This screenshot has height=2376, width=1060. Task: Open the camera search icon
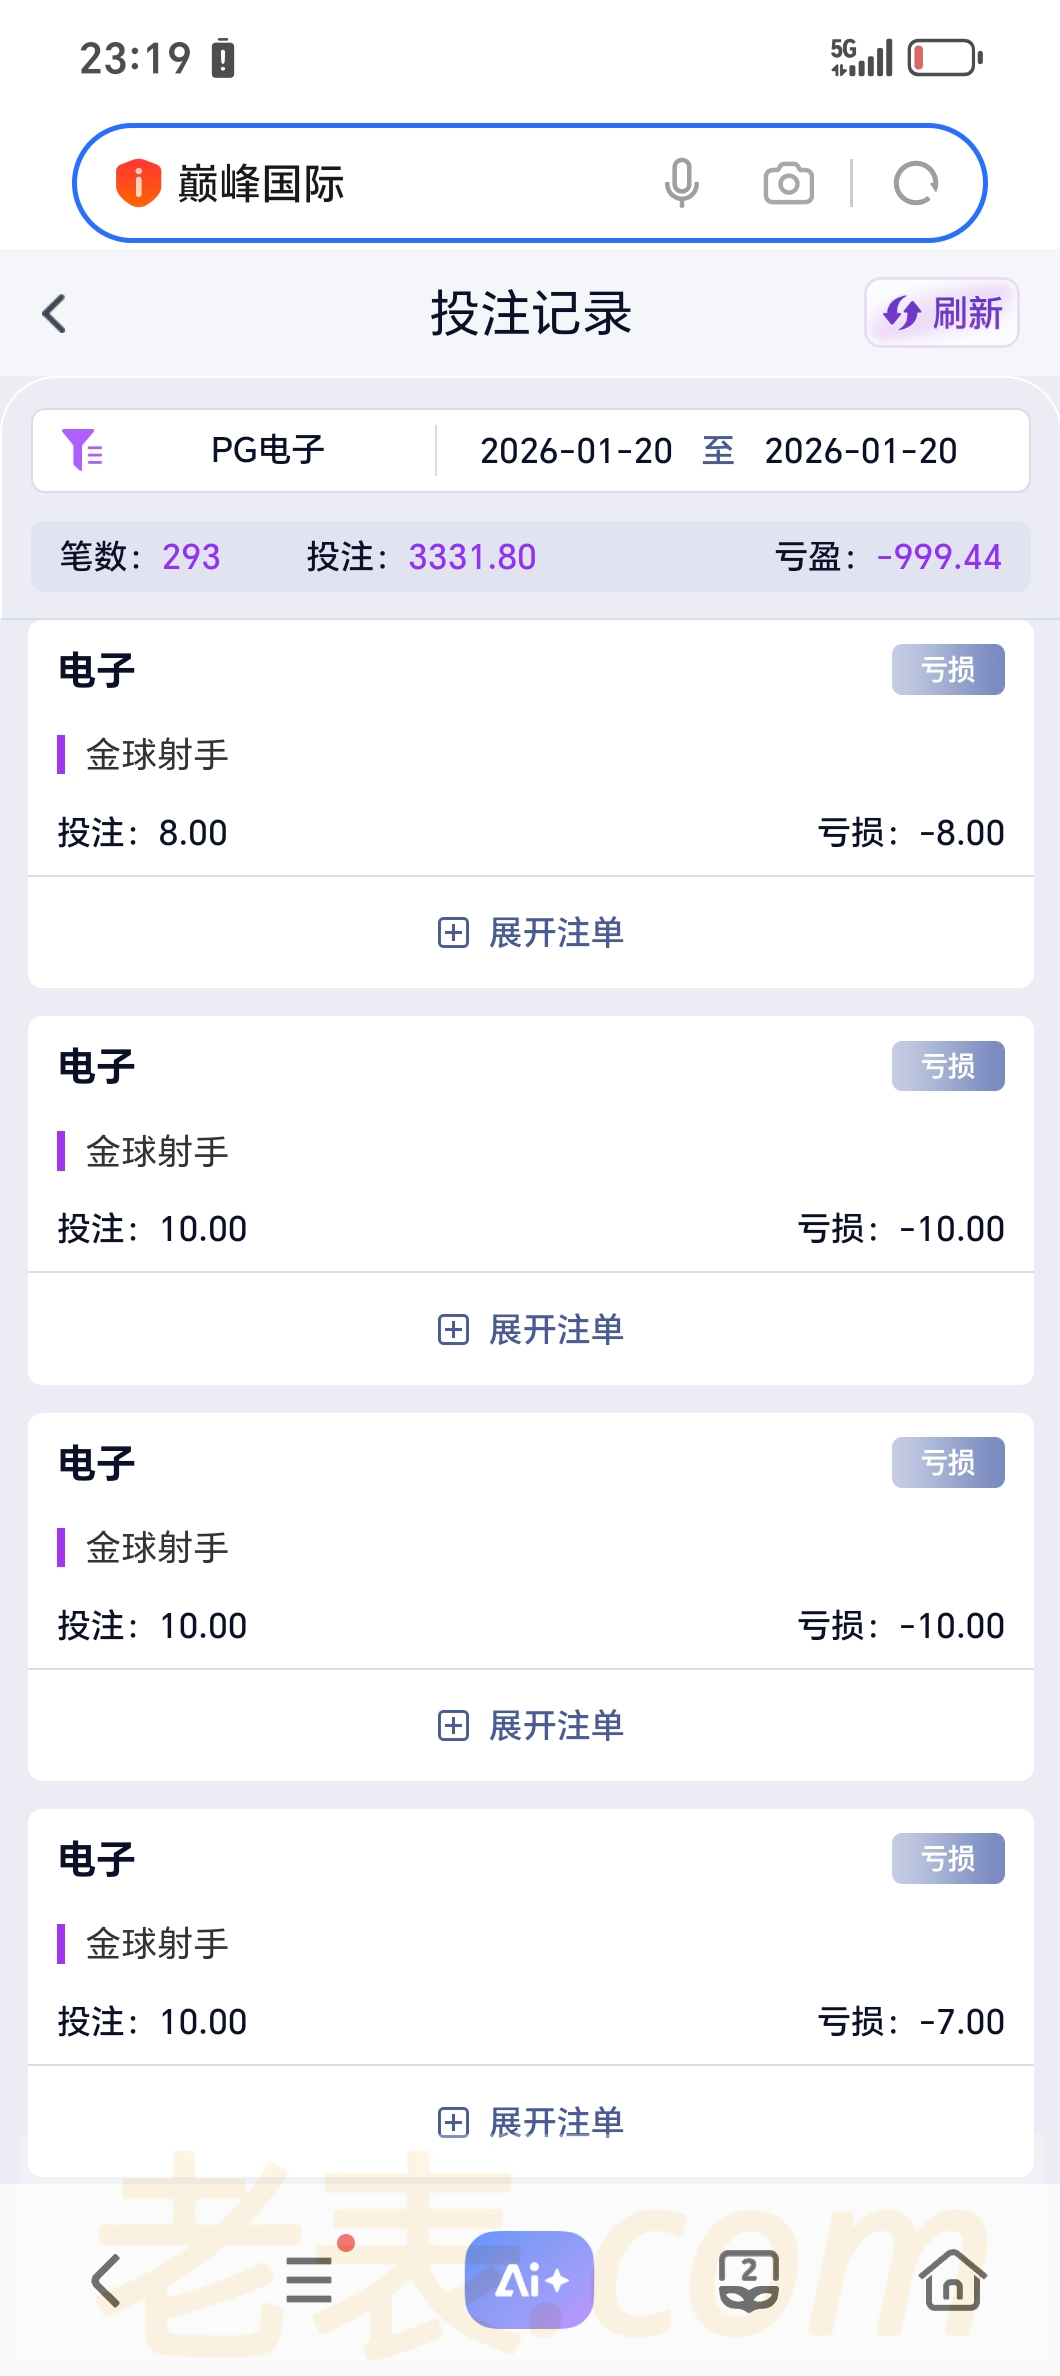(788, 183)
